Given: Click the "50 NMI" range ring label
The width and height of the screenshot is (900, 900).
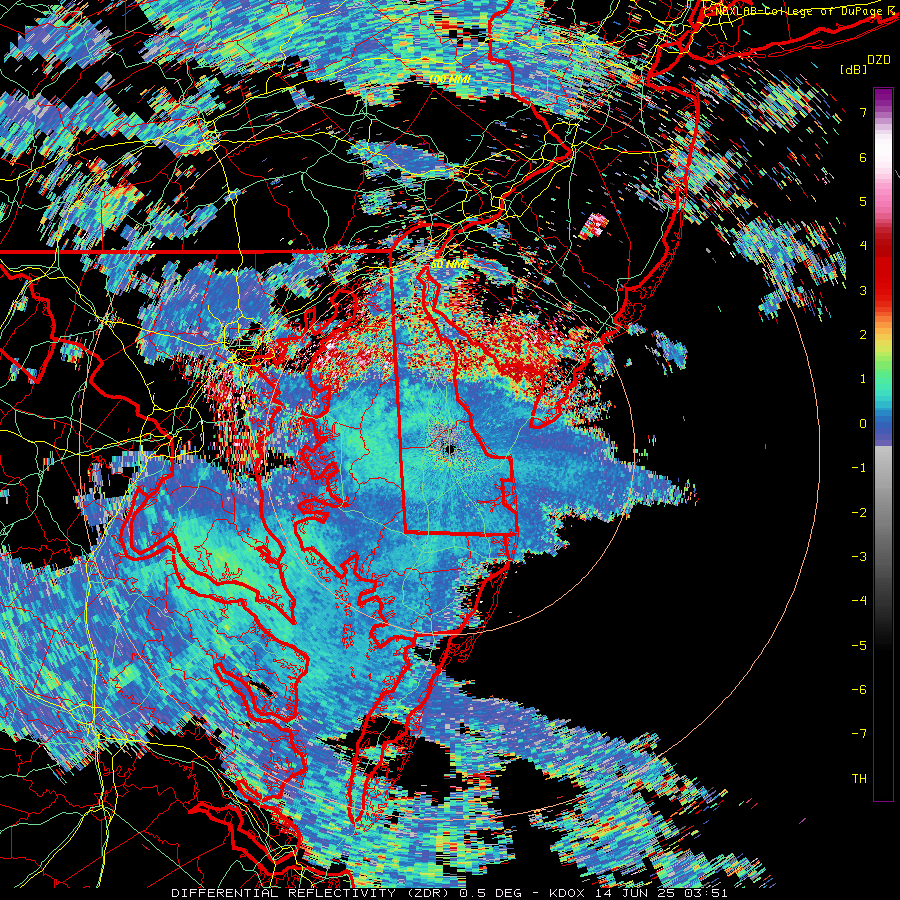Looking at the screenshot, I should point(449,265).
